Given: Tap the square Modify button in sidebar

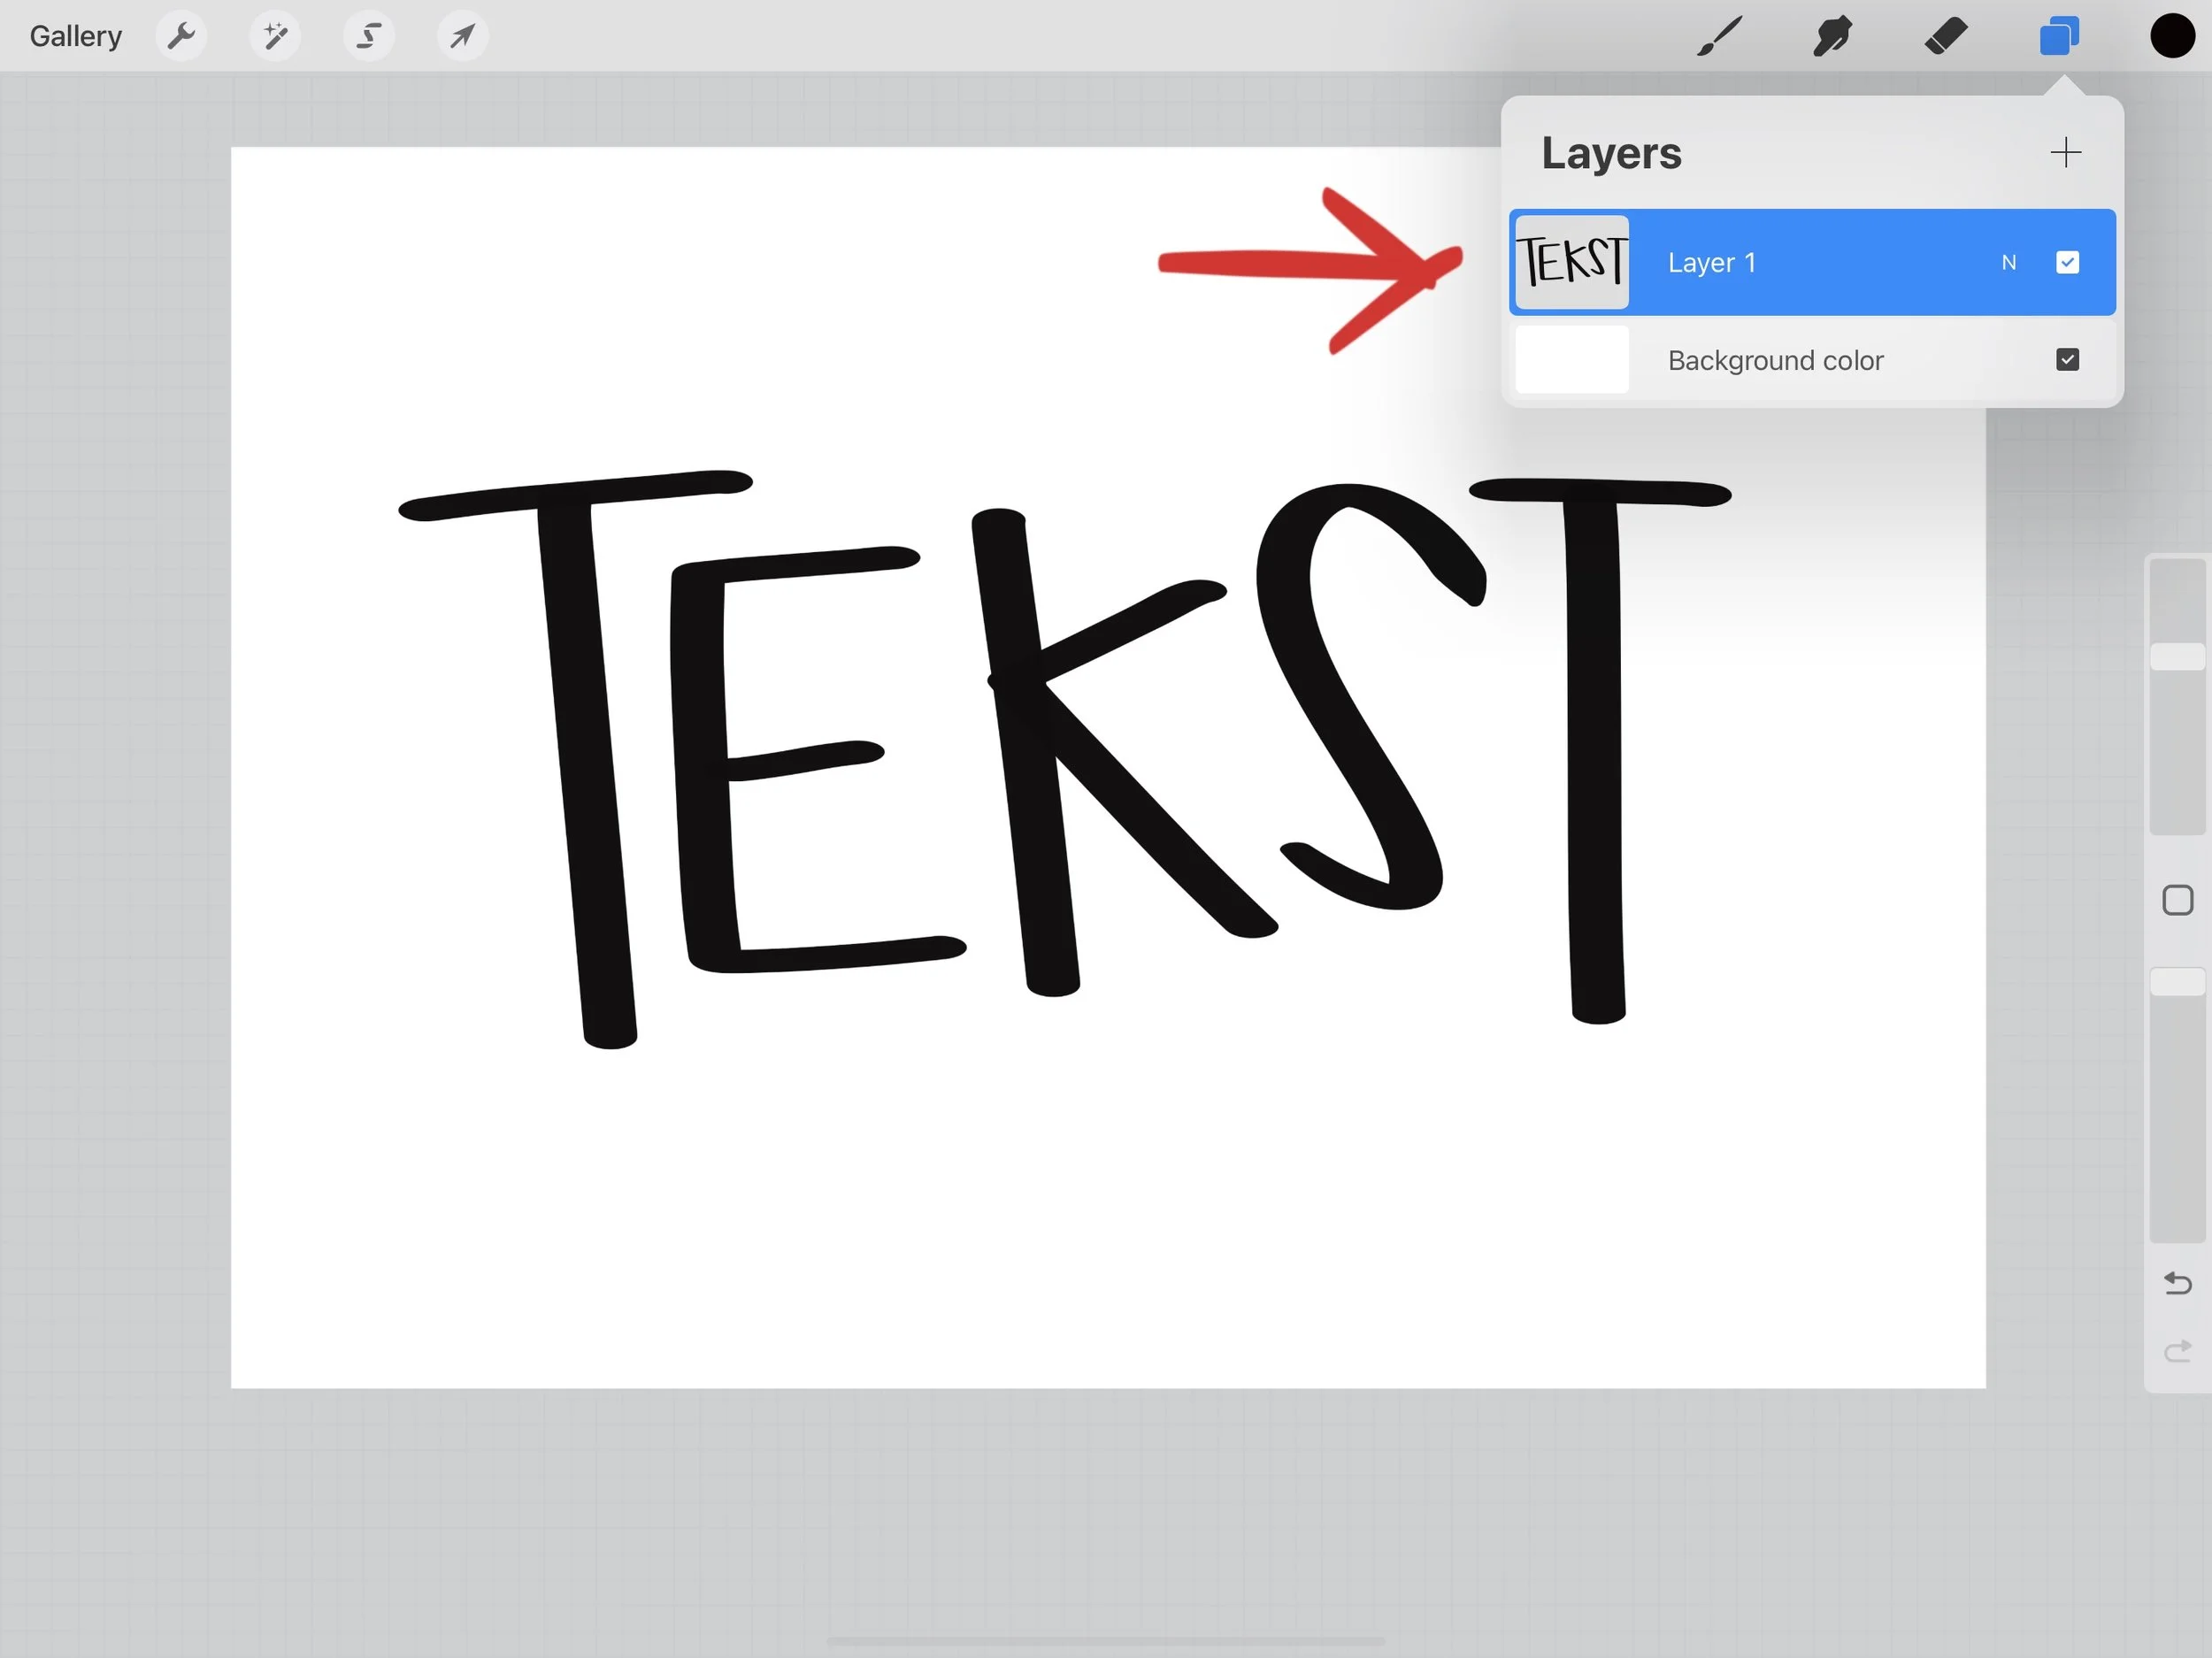Looking at the screenshot, I should point(2177,900).
